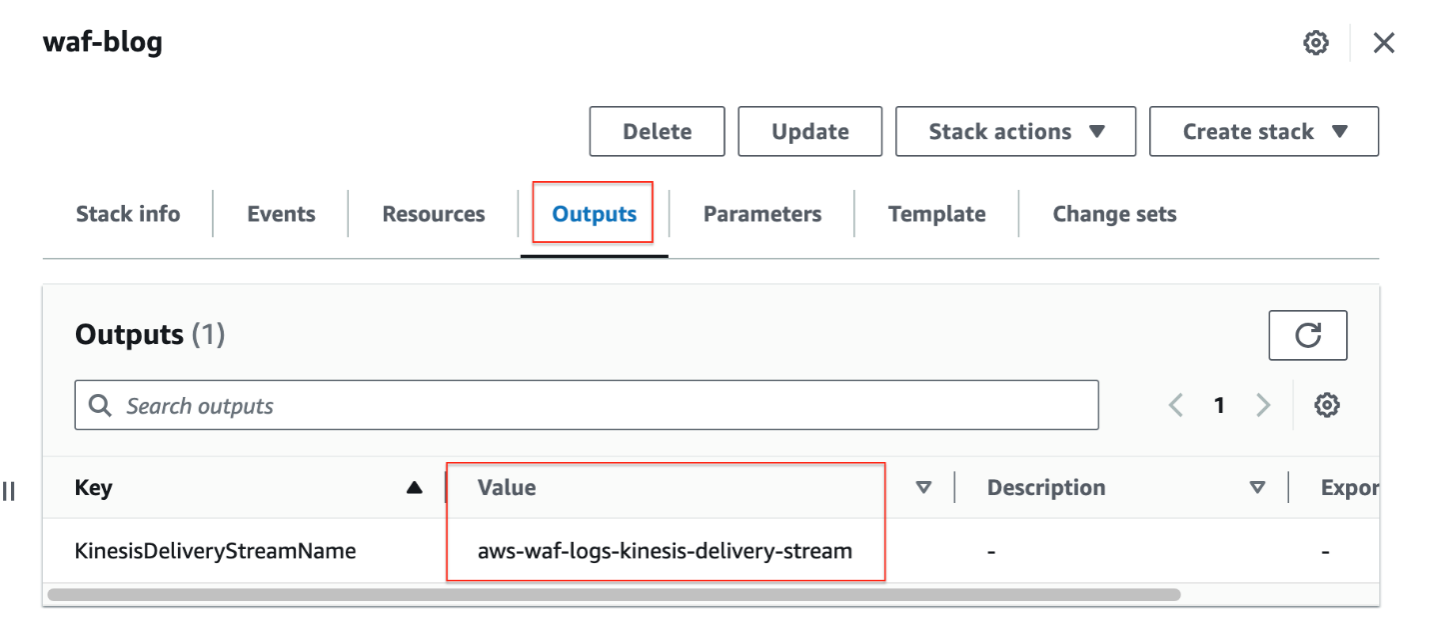1430x632 pixels.
Task: Click the next page chevron
Action: [1263, 404]
